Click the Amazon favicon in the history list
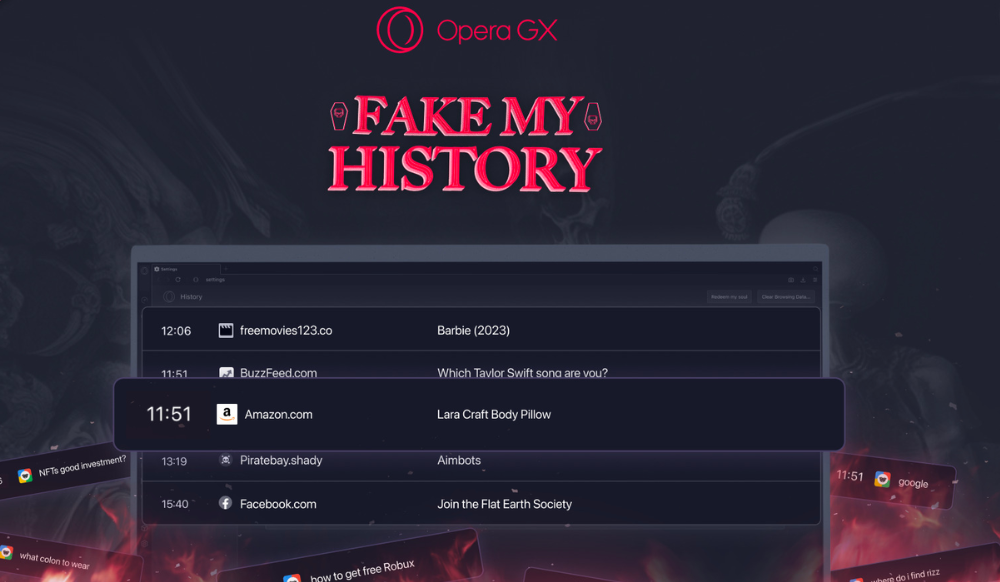This screenshot has width=1000, height=582. [x=226, y=414]
